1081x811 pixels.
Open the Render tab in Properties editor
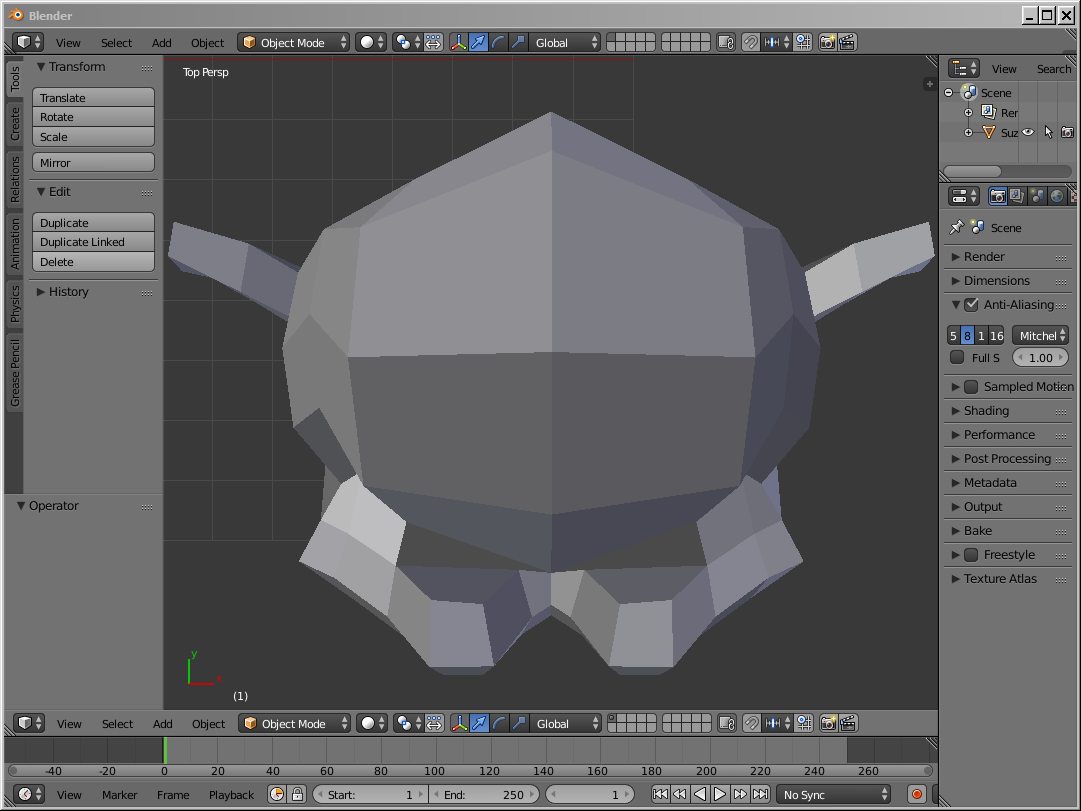pyautogui.click(x=997, y=196)
